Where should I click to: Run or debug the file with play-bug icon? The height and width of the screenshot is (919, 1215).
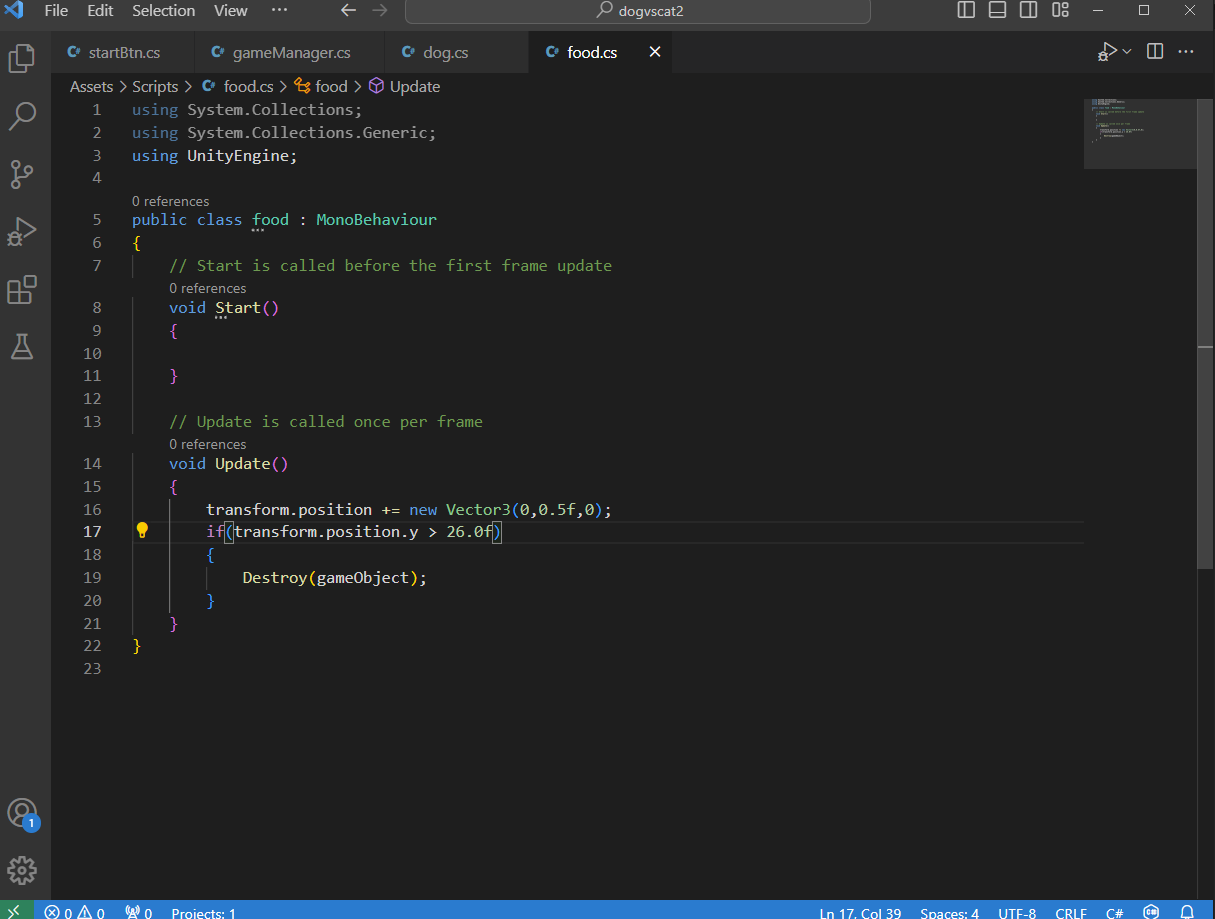coord(1106,51)
